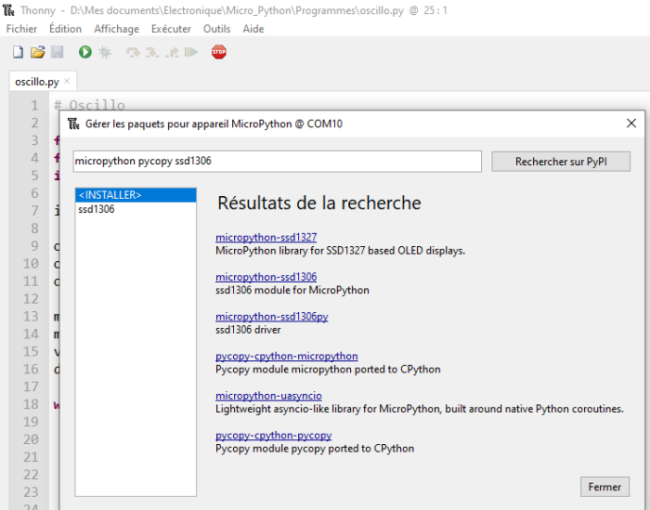Close the package manager dialog with the X

pos(631,123)
